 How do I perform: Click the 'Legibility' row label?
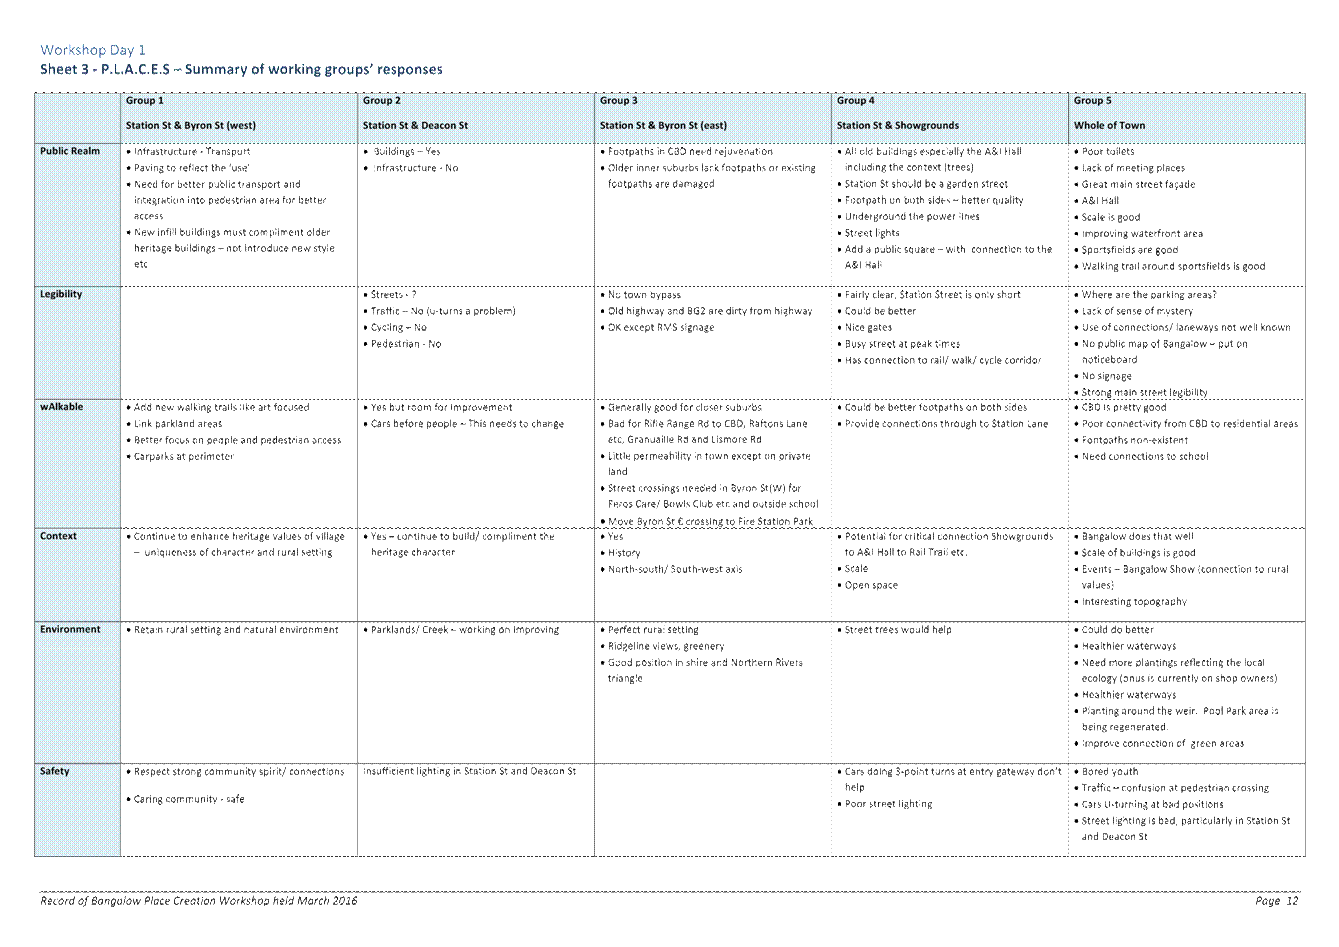pos(61,294)
